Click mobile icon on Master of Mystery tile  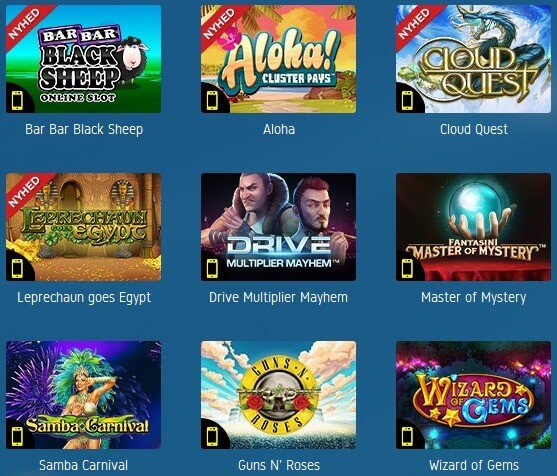coord(407,269)
